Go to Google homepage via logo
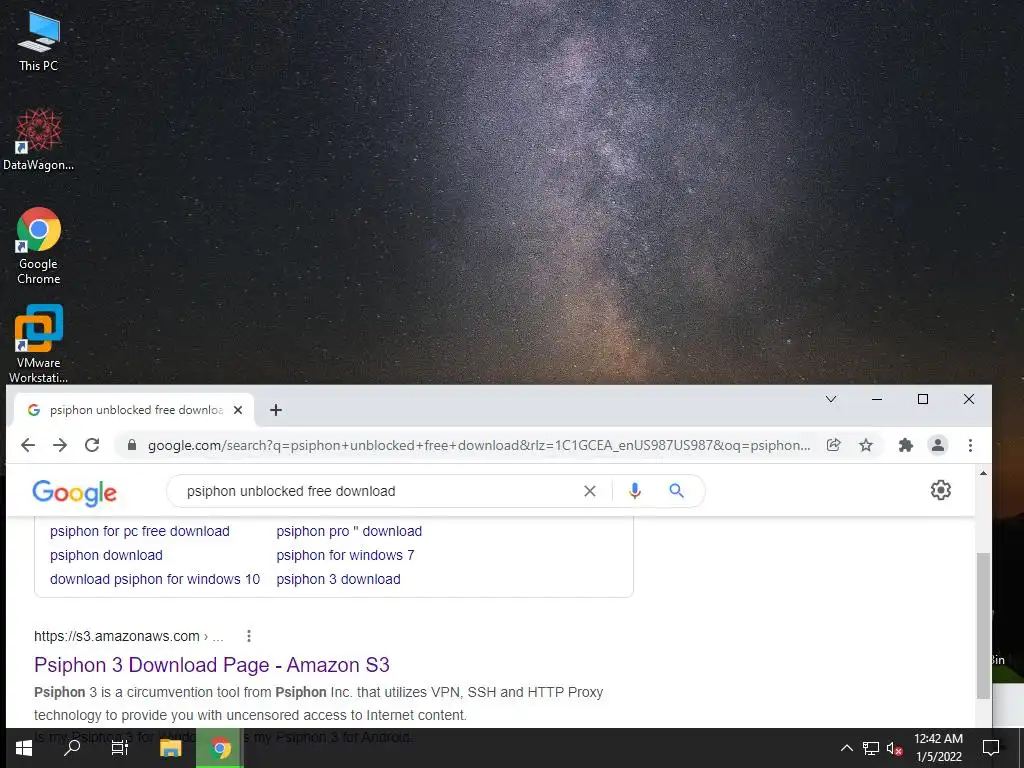 (74, 492)
